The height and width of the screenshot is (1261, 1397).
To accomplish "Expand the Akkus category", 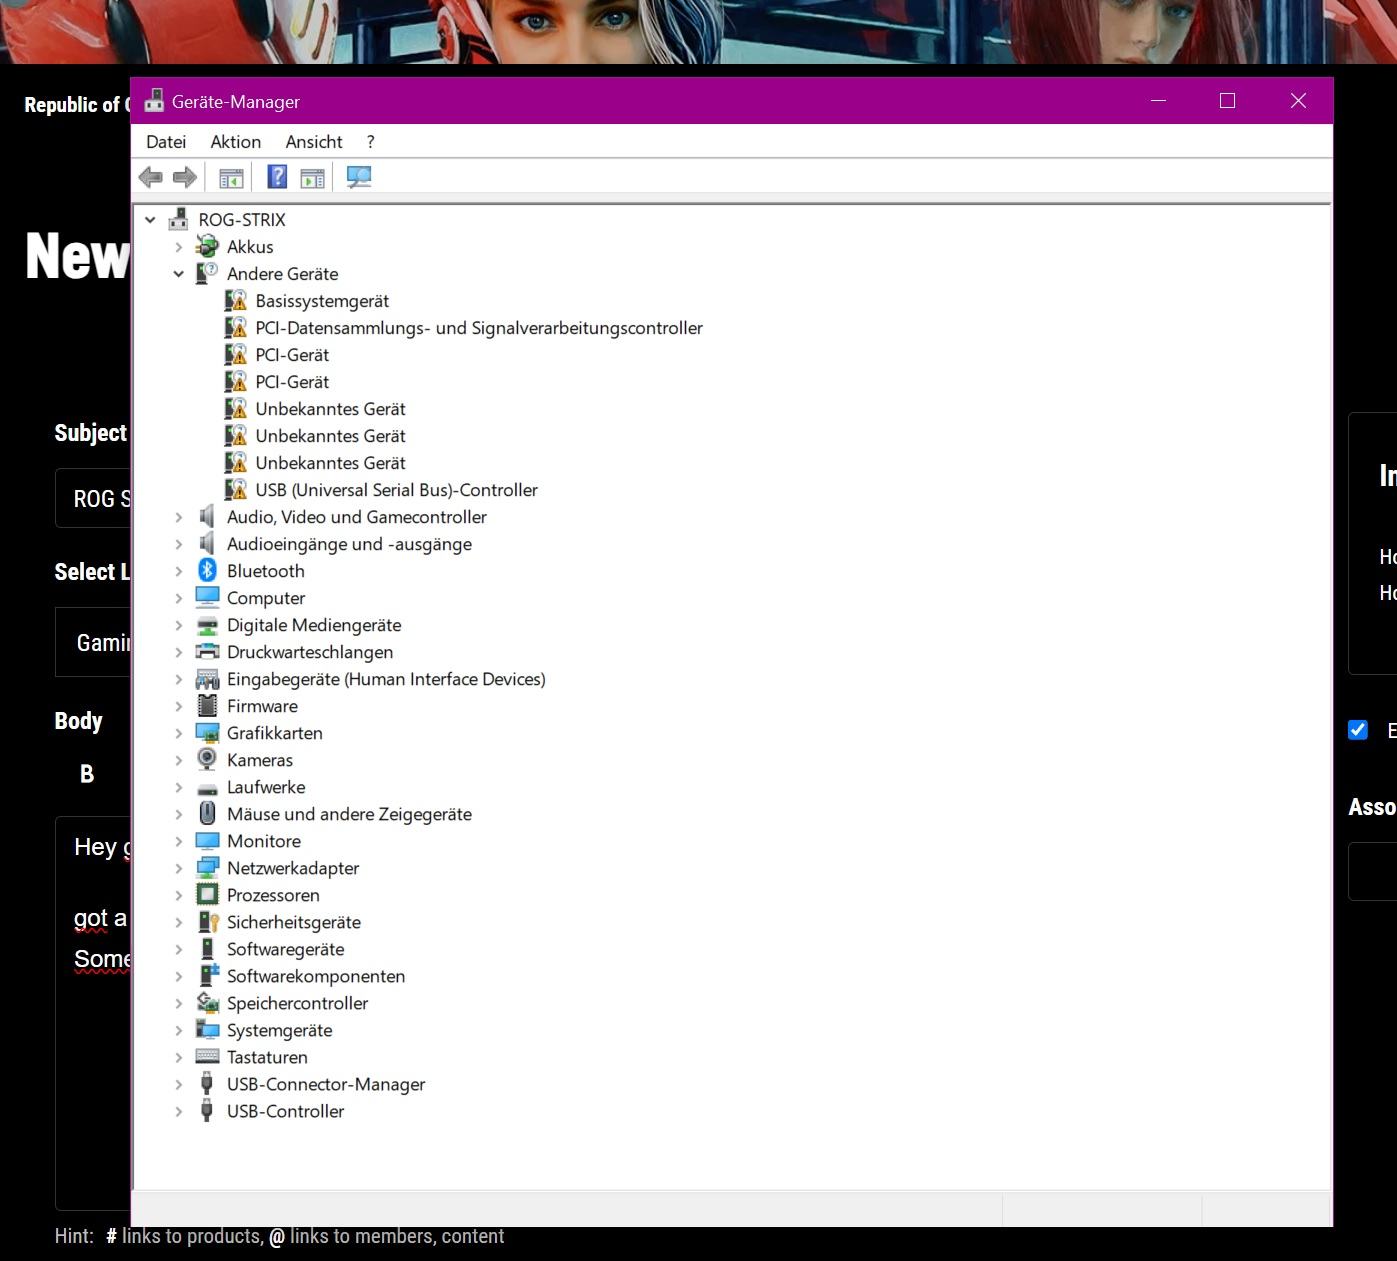I will click(179, 246).
